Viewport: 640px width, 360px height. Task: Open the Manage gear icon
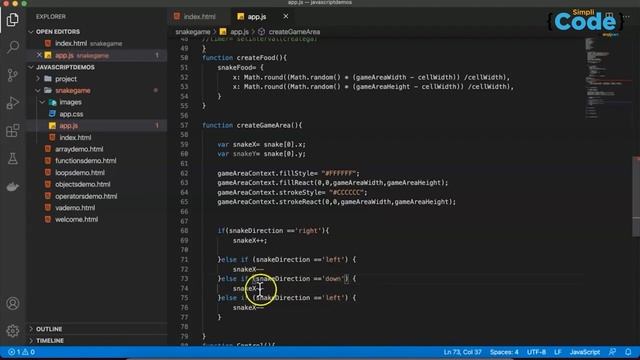(x=13, y=331)
